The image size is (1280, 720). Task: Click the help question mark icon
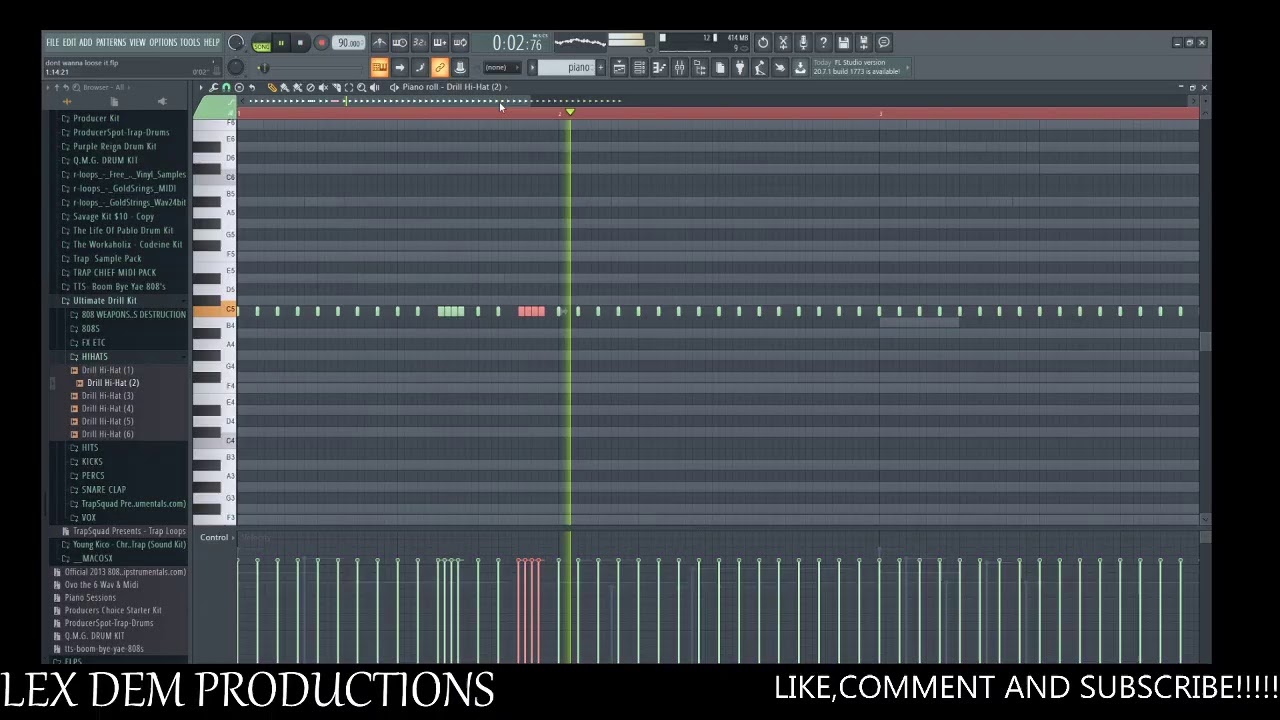point(823,42)
